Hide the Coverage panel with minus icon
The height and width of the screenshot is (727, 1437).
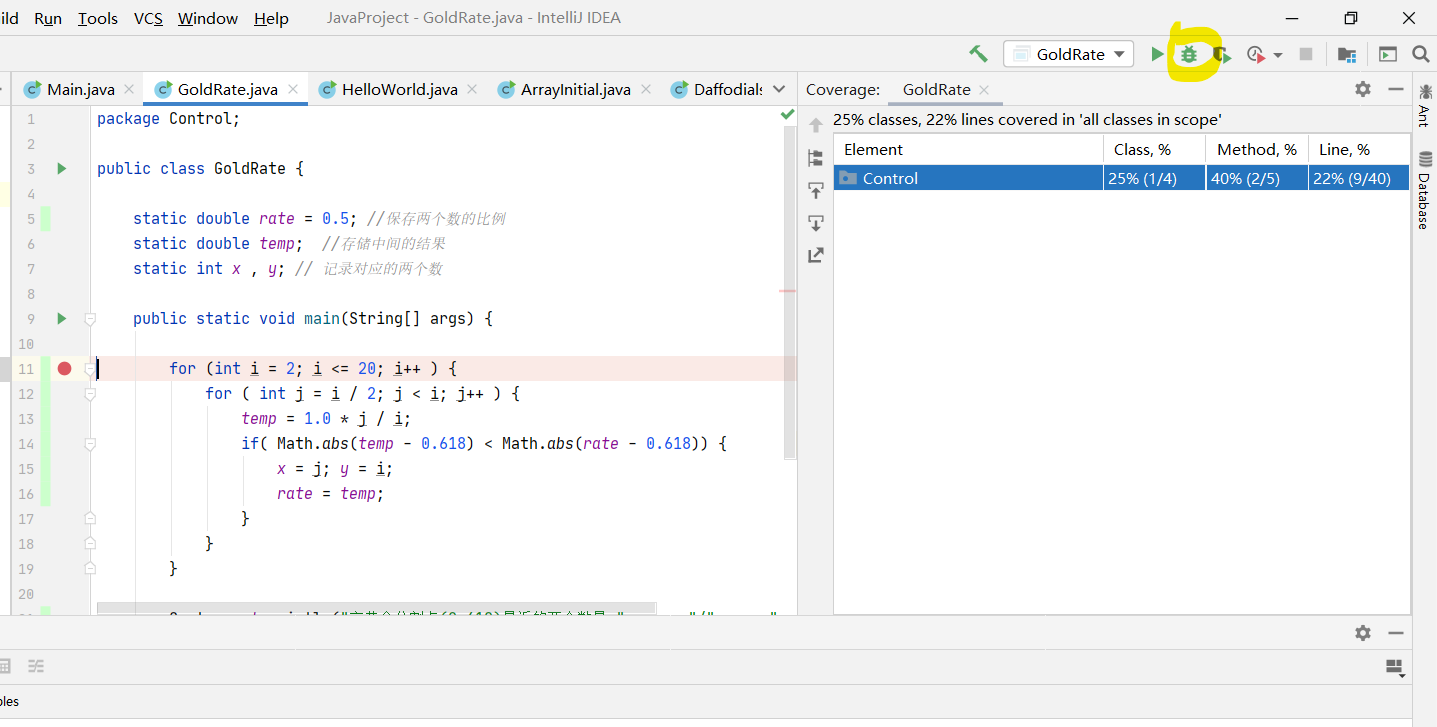coord(1396,89)
